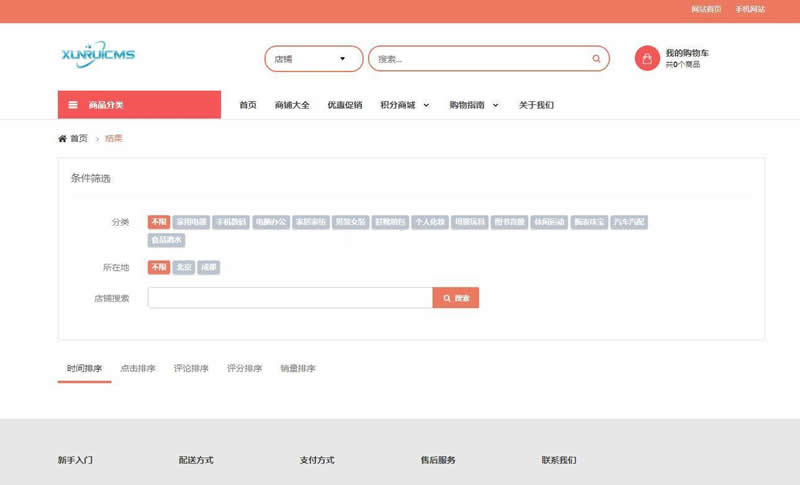800x485 pixels.
Task: Click the 网站首页 link in the top bar
Action: pyautogui.click(x=706, y=9)
